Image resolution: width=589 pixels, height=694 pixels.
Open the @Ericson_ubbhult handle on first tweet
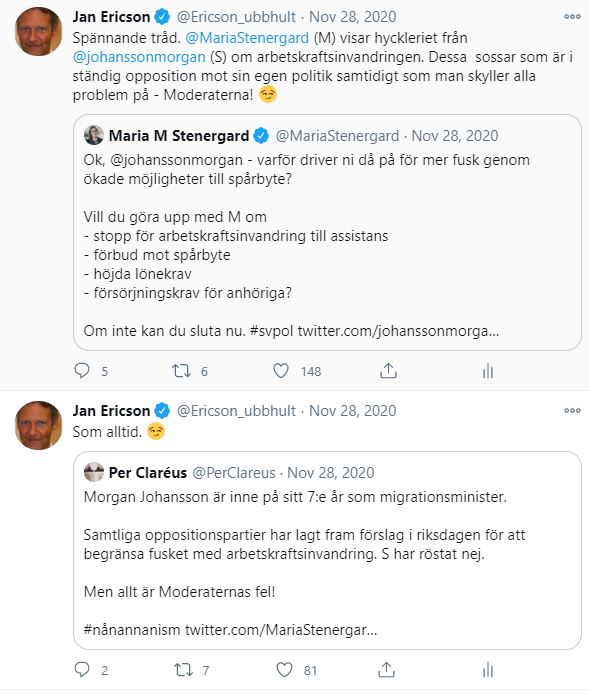(x=236, y=17)
